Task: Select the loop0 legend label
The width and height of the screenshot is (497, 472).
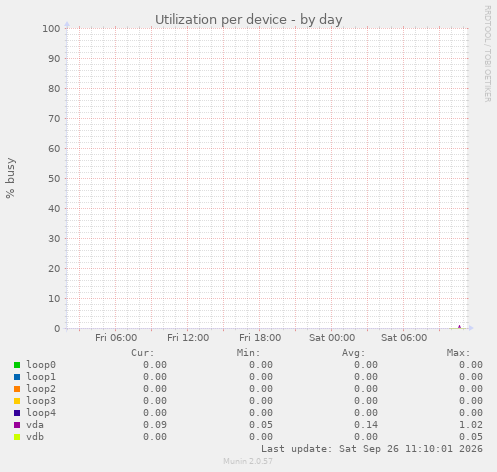Action: tap(41, 365)
